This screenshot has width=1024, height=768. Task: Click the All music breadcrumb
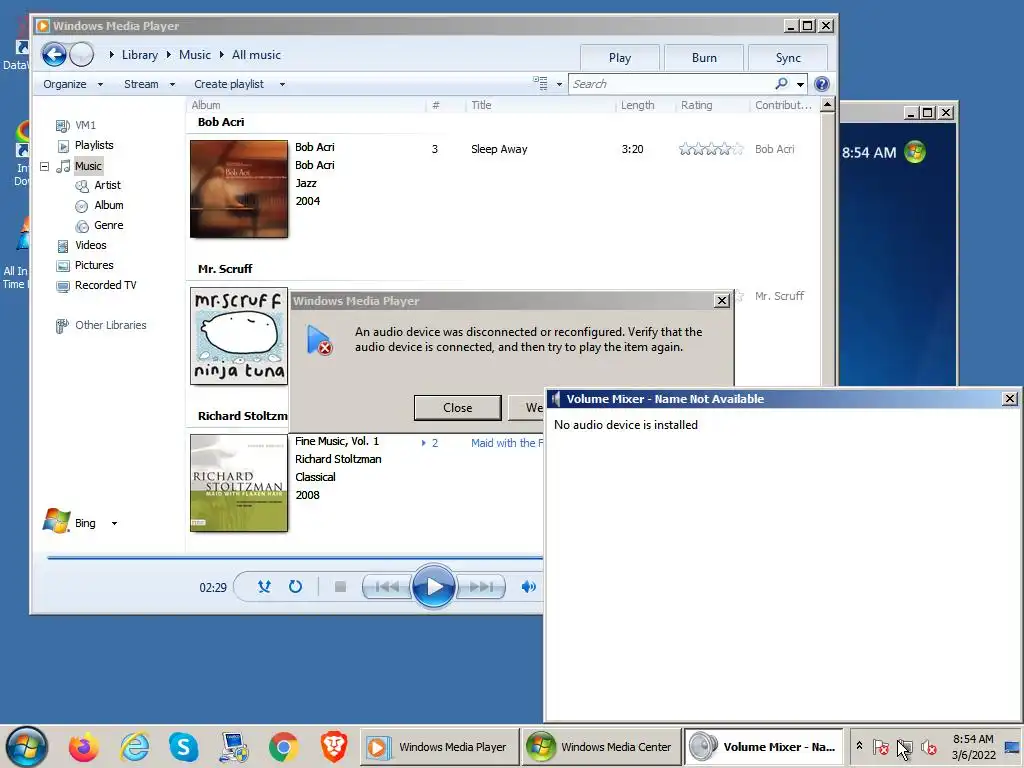pos(256,55)
